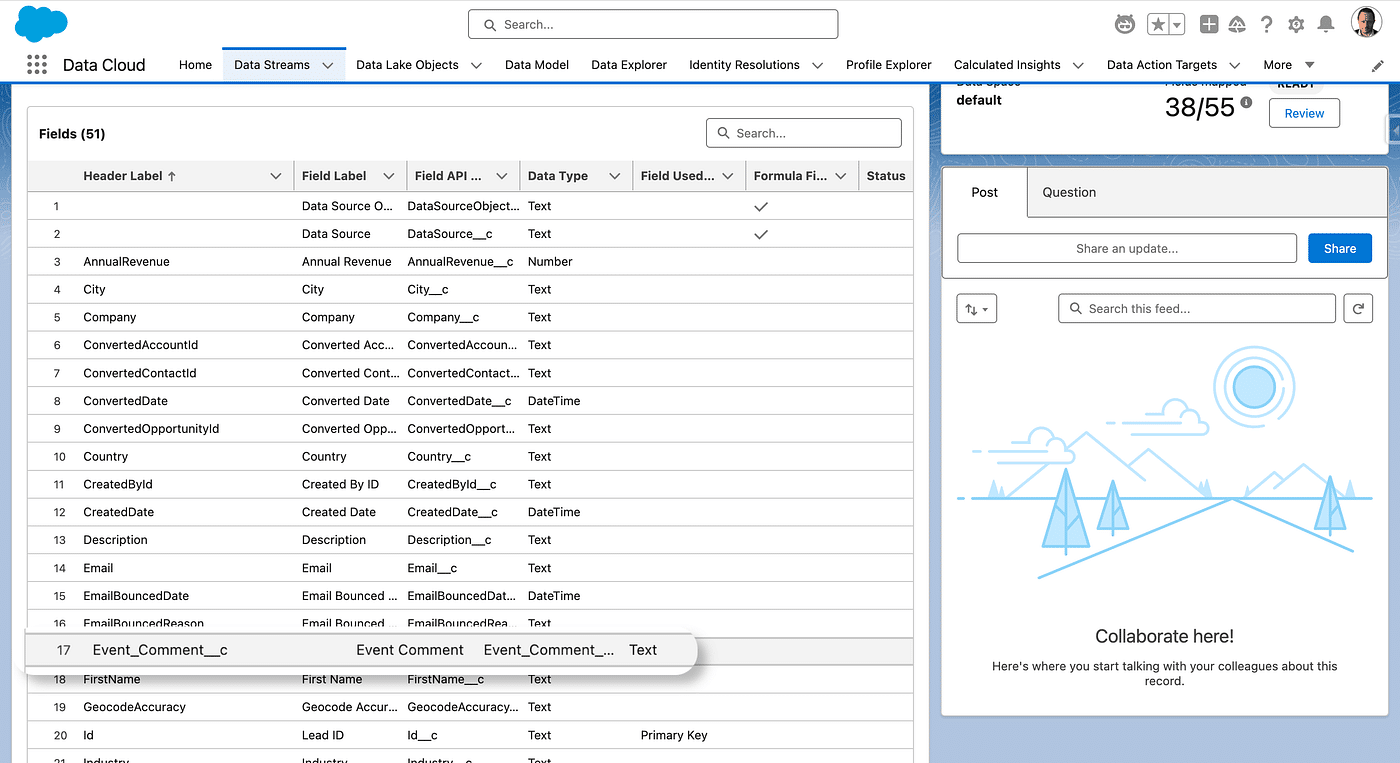Open the feed sort order dropdown
Image resolution: width=1400 pixels, height=763 pixels.
(976, 309)
